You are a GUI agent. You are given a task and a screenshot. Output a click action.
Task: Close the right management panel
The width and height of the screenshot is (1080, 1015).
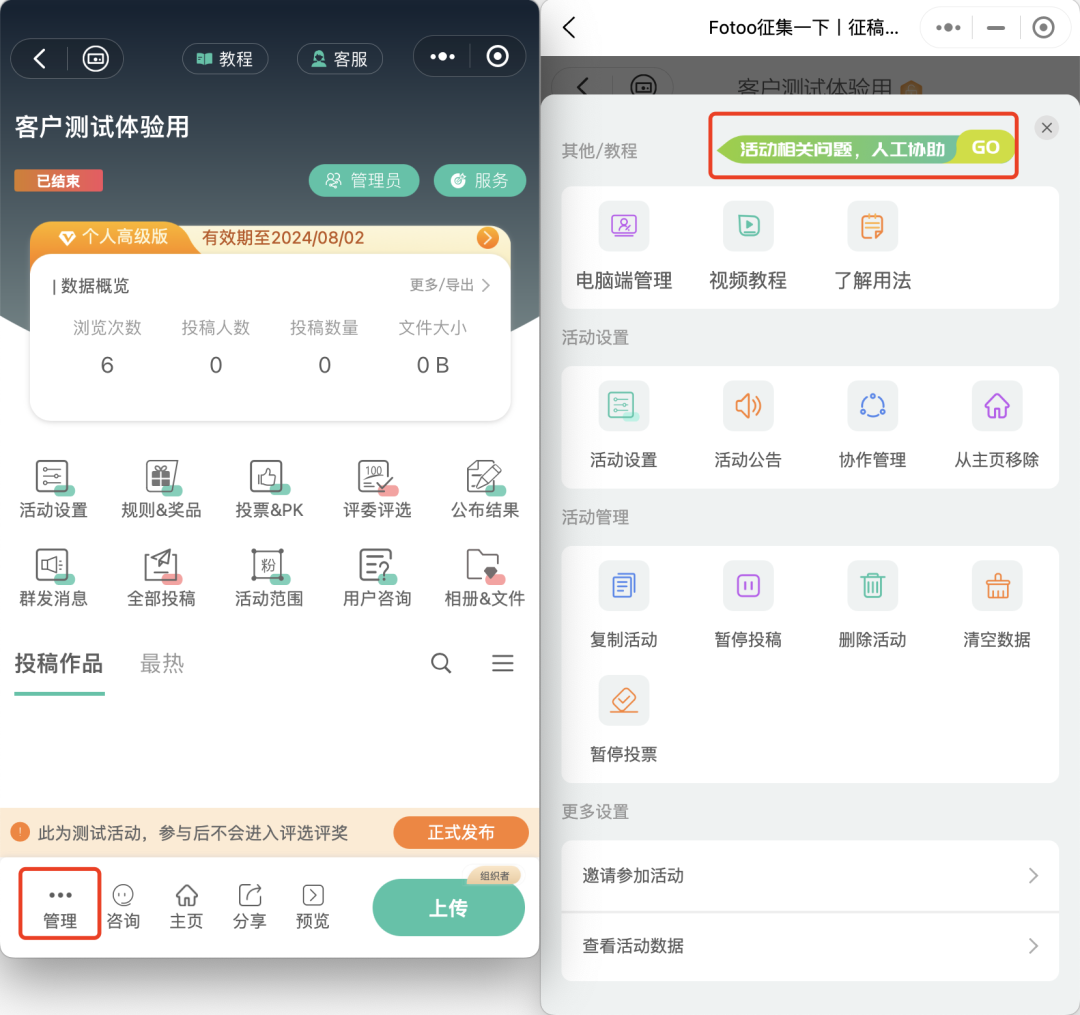(x=1047, y=127)
